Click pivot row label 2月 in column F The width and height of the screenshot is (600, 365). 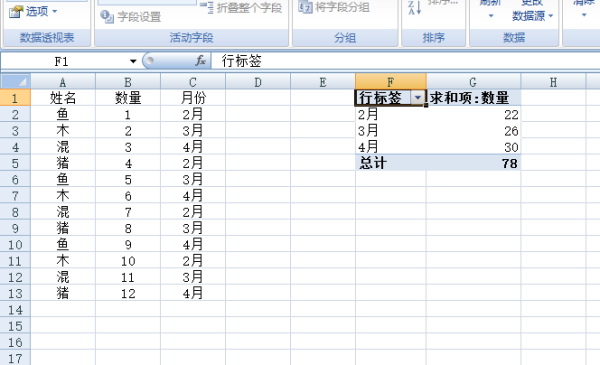point(391,114)
